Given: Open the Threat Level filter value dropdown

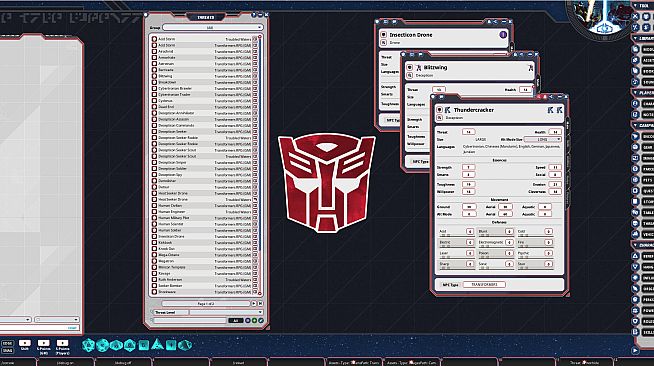Looking at the screenshot, I should coord(226,312).
